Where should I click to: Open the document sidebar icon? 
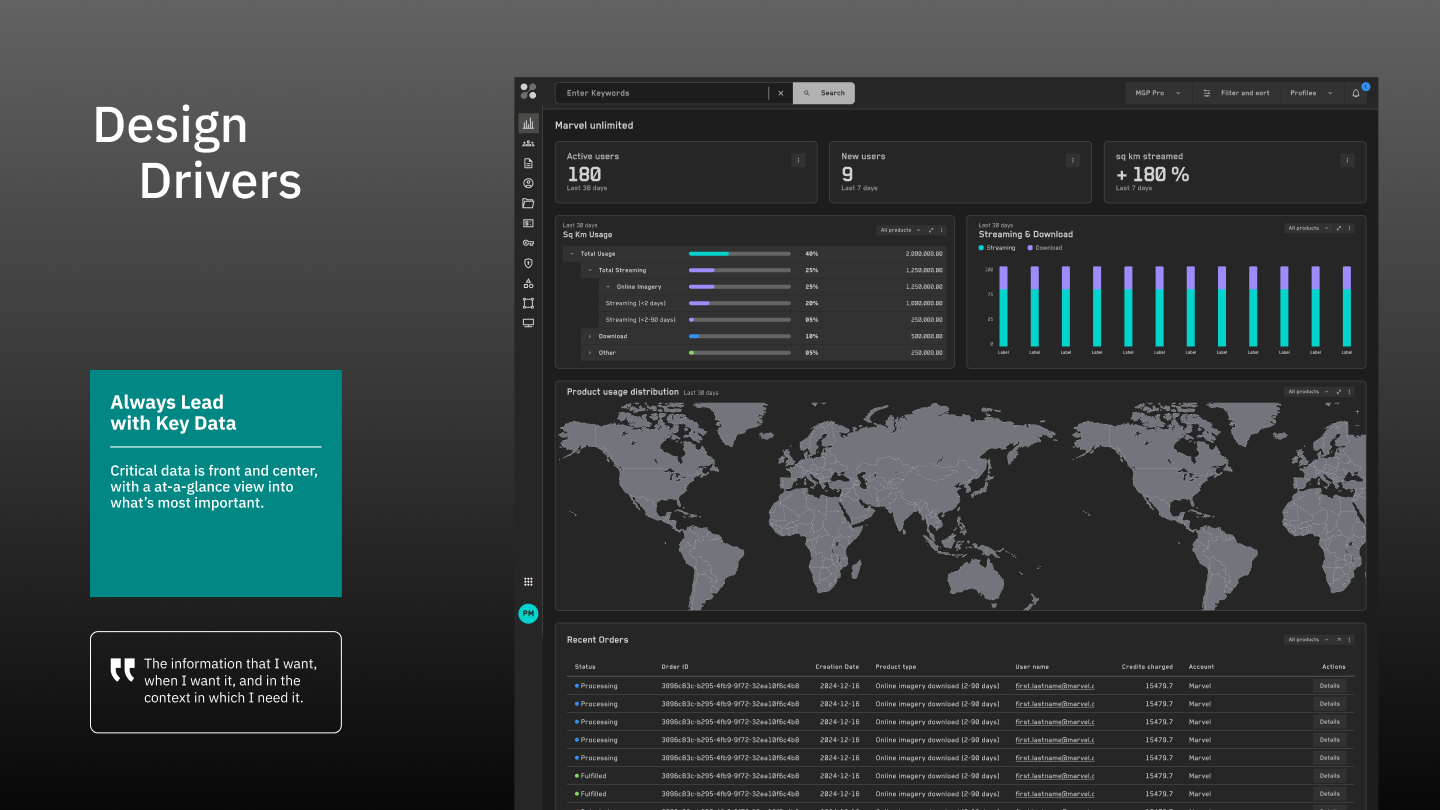tap(528, 163)
